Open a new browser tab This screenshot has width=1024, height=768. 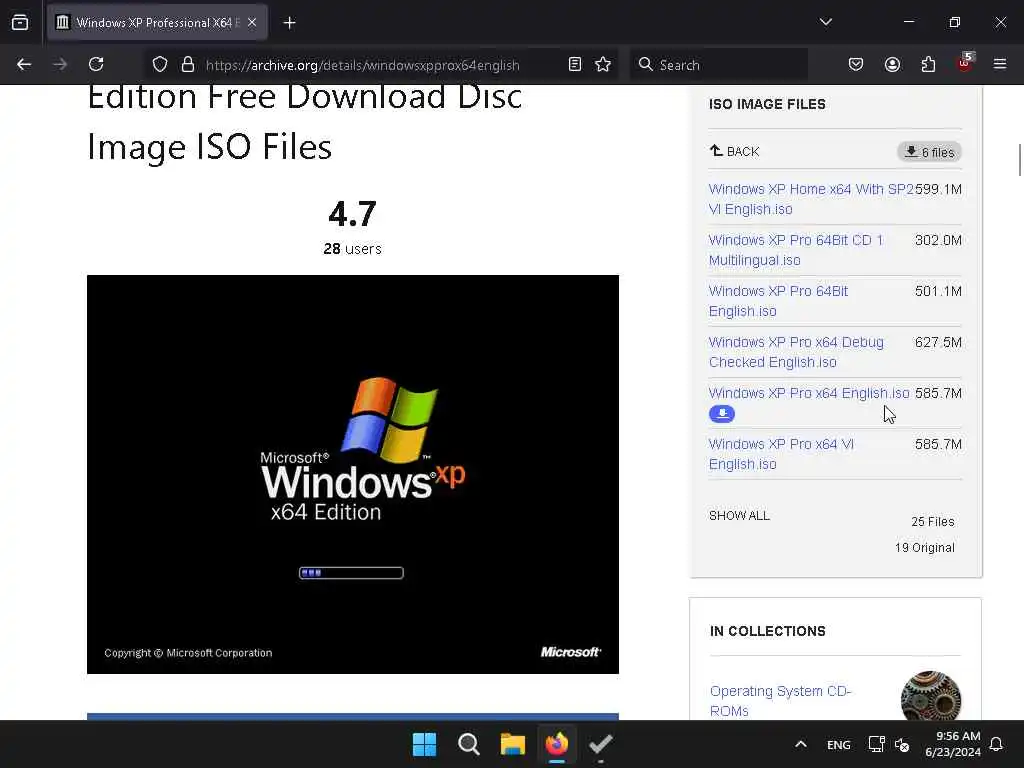click(x=289, y=23)
